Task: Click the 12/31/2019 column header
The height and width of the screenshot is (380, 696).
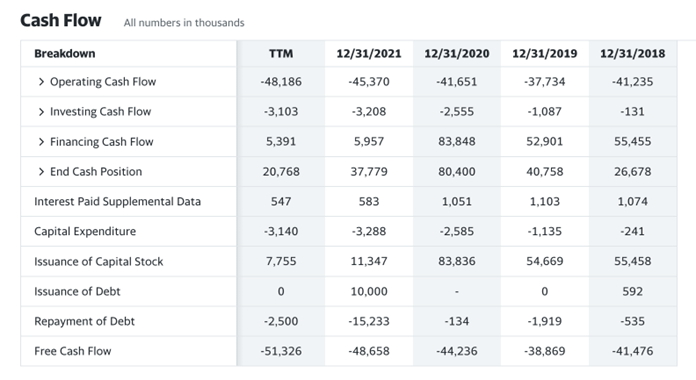Action: click(545, 54)
